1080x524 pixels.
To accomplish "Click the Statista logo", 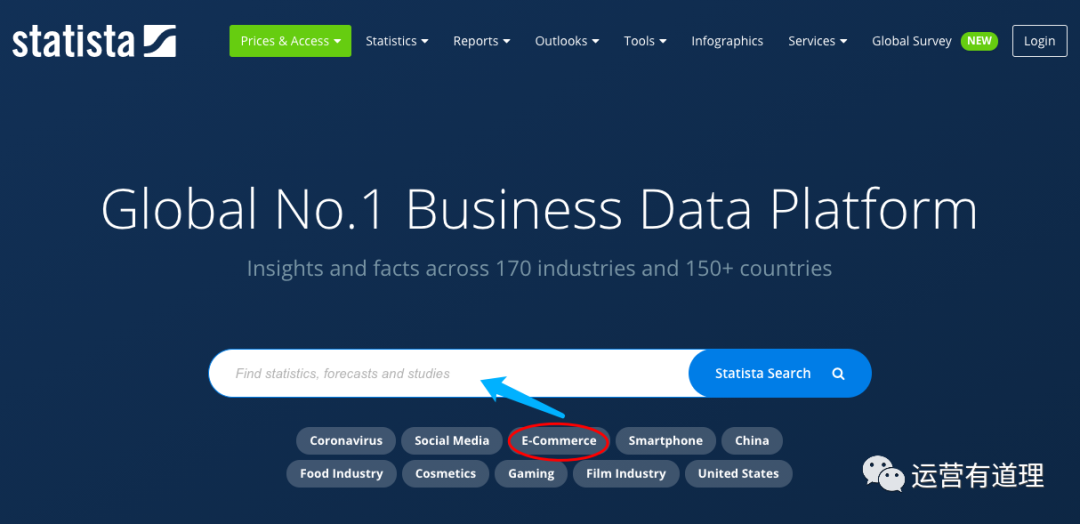I will pos(94,41).
